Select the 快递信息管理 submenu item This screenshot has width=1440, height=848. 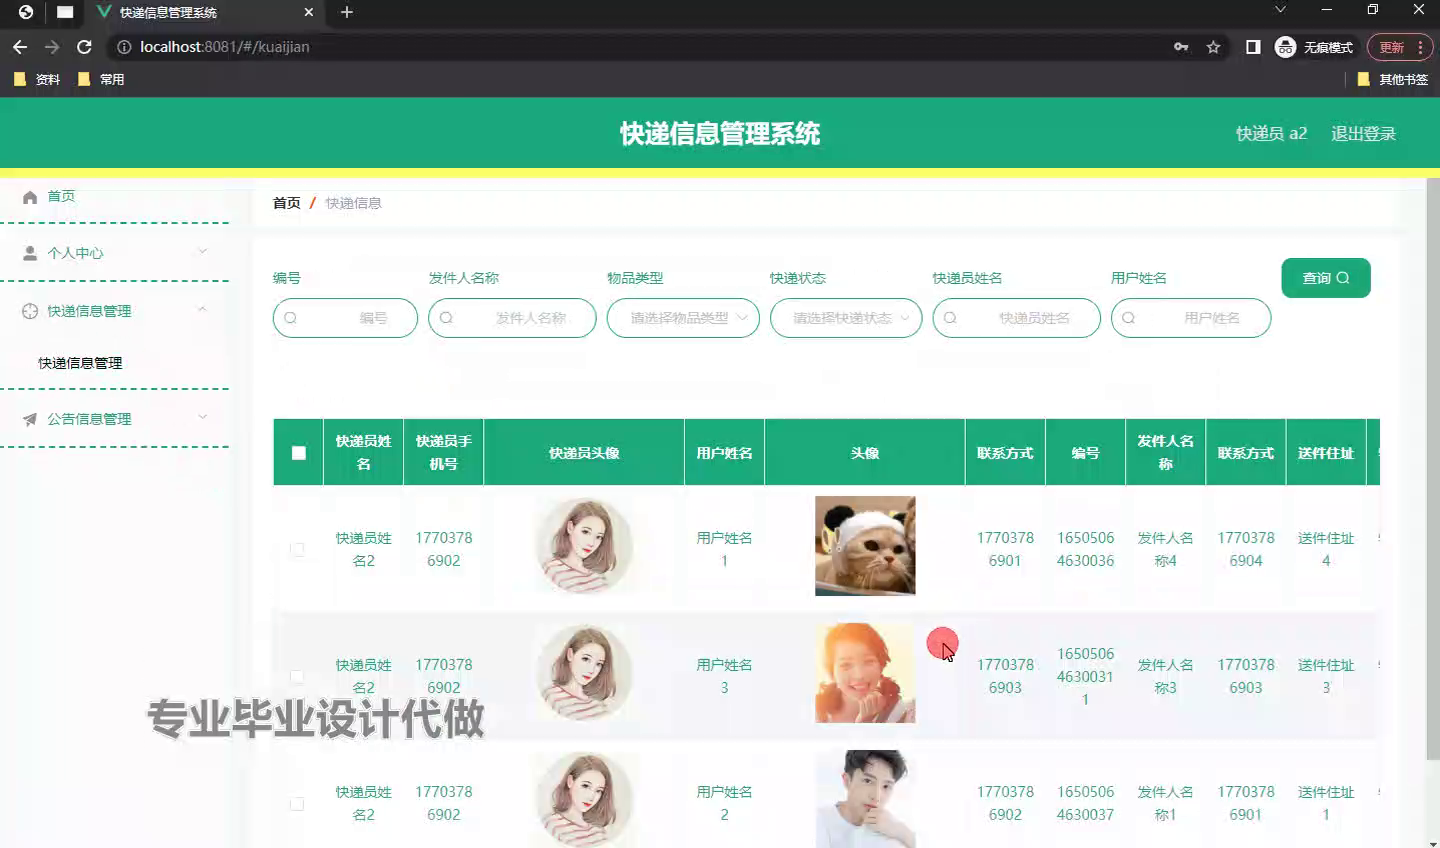(80, 363)
